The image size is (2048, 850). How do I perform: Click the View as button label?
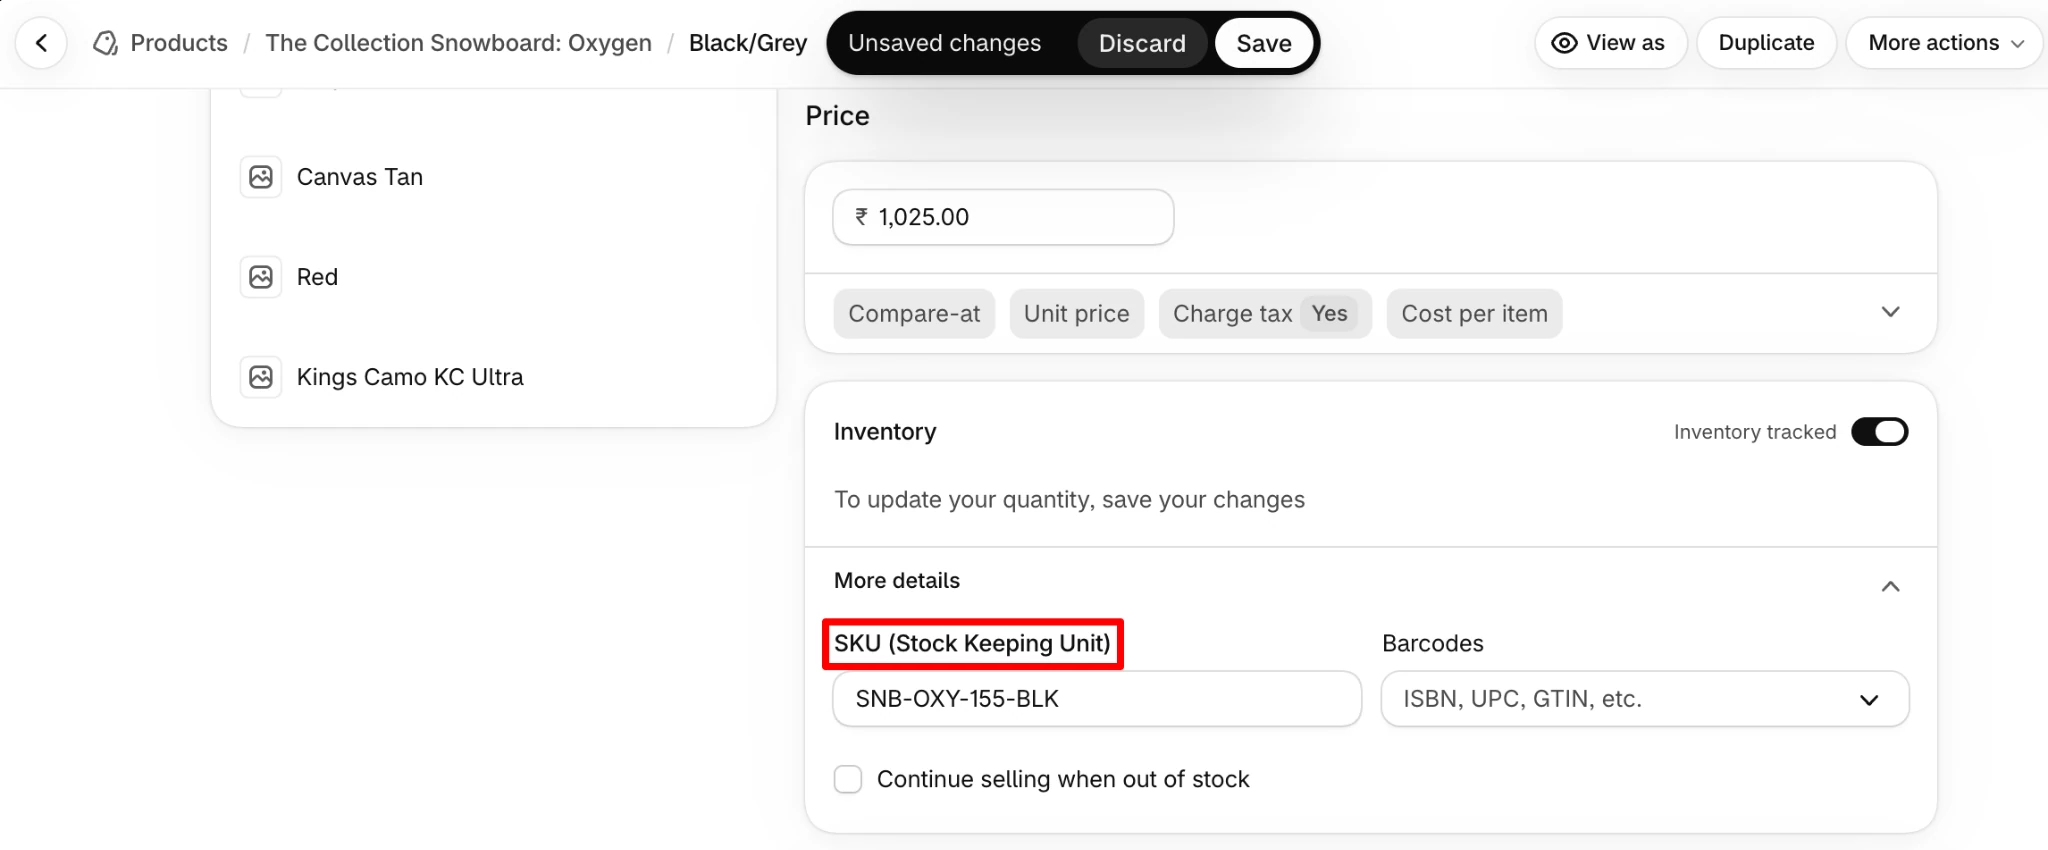[x=1625, y=43]
